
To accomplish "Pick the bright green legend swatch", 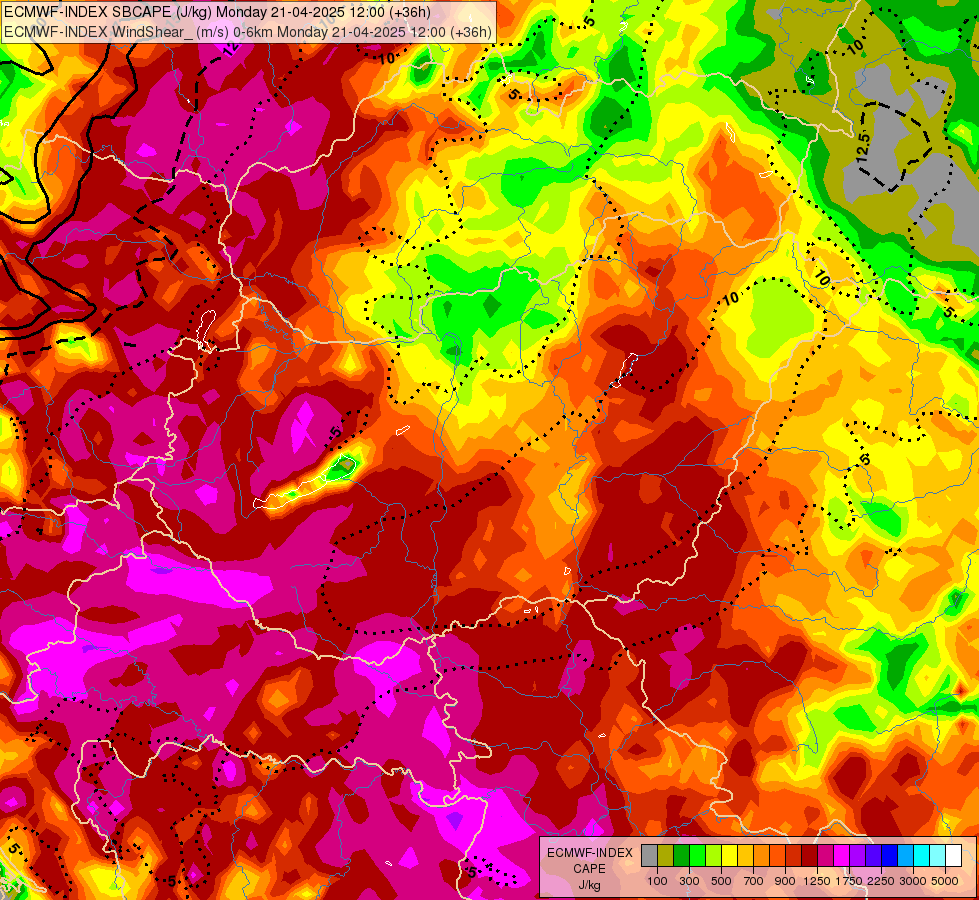I will (697, 855).
